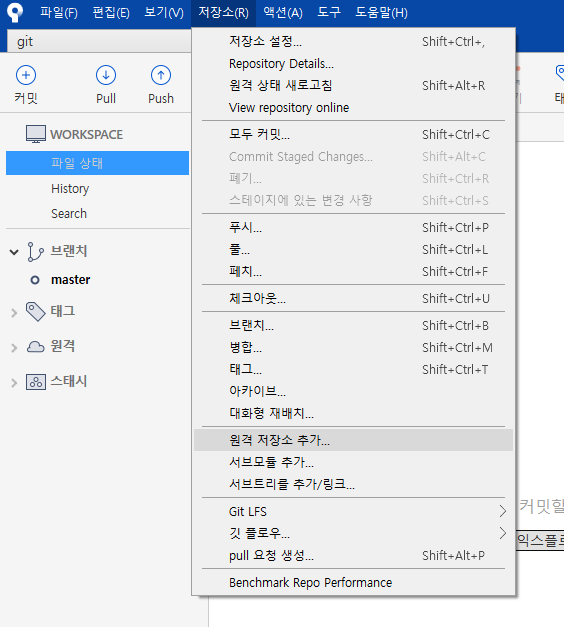
Task: Choose pull 요청 생성... entry
Action: point(354,555)
